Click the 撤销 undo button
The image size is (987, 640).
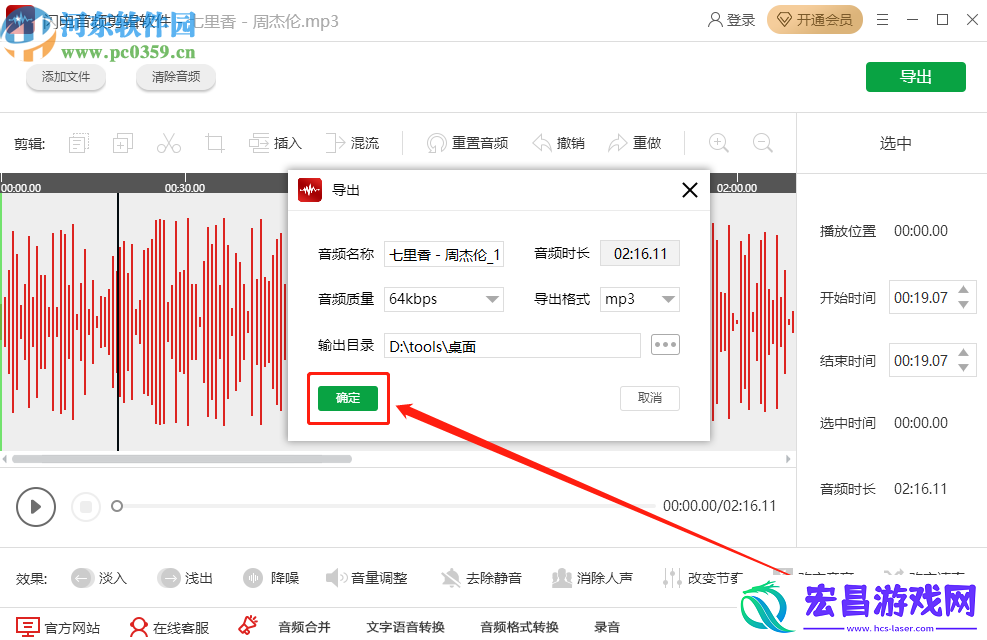coord(558,143)
